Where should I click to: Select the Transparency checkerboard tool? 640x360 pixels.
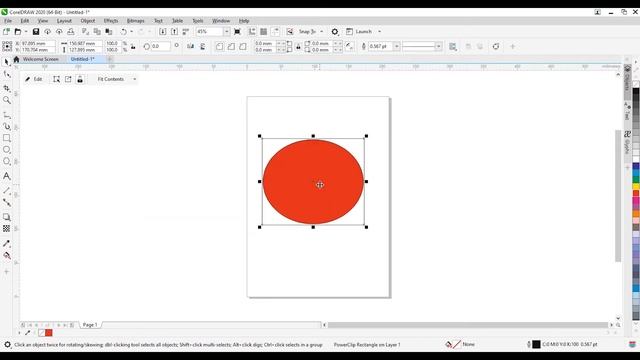[7, 229]
